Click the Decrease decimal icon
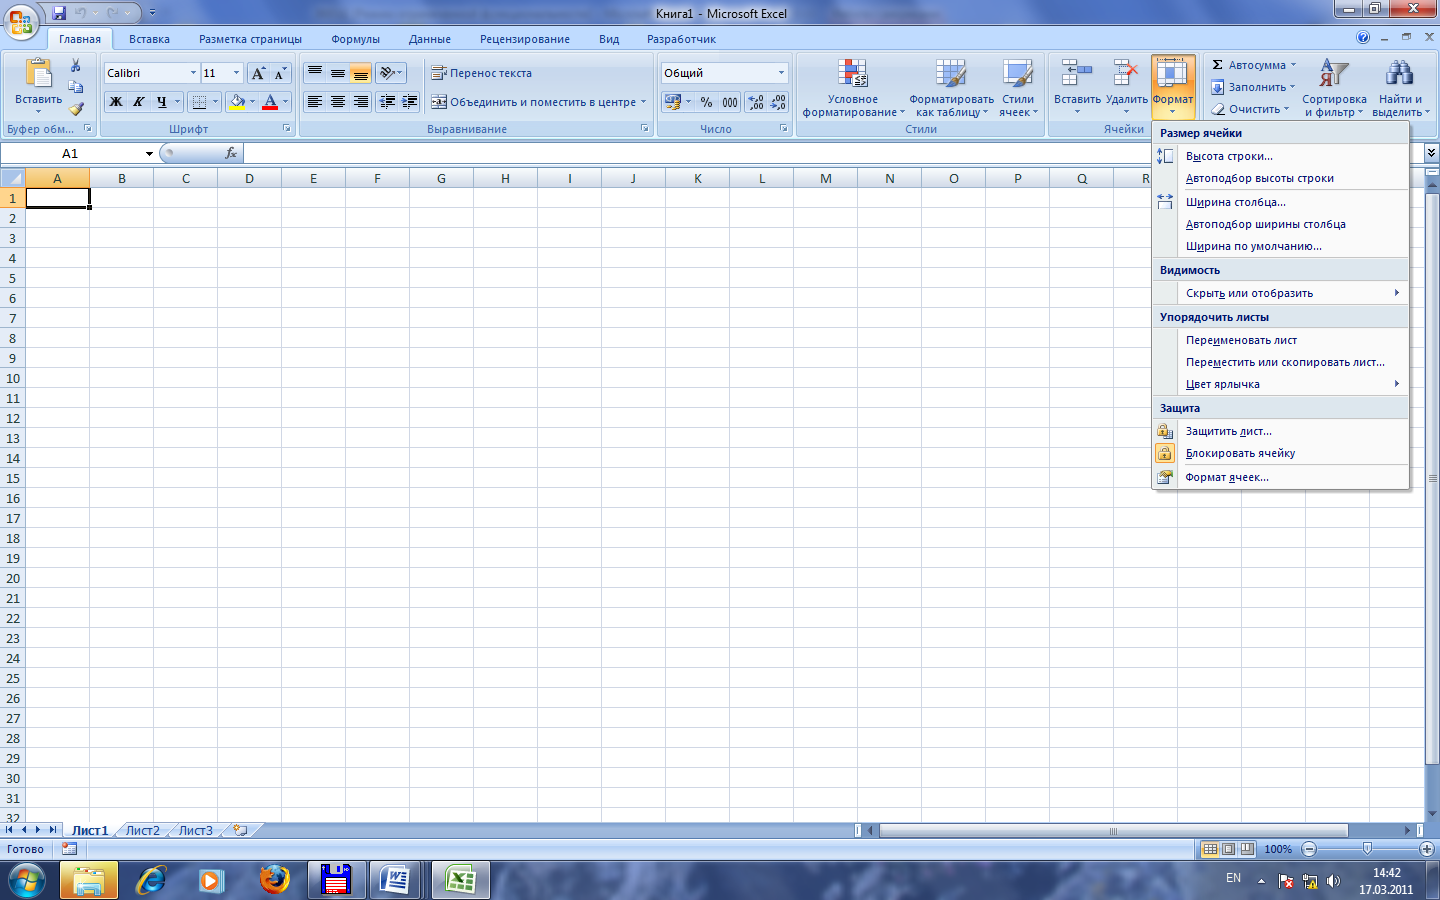Viewport: 1440px width, 900px height. pos(778,102)
